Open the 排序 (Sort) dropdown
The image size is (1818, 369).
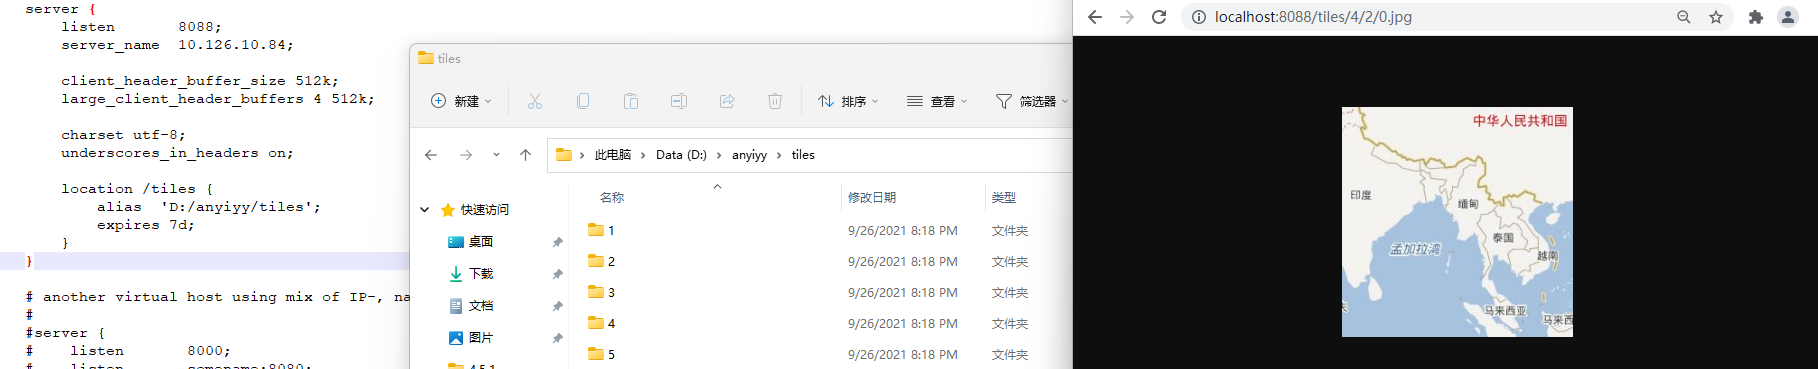848,101
